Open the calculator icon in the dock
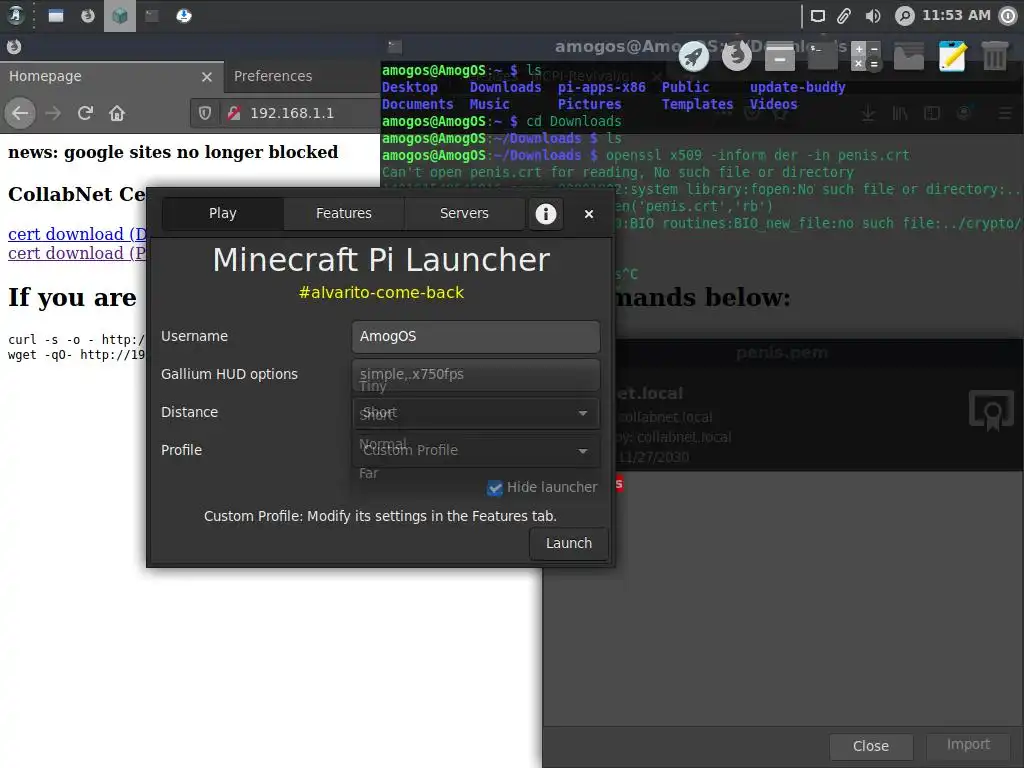 (866, 56)
